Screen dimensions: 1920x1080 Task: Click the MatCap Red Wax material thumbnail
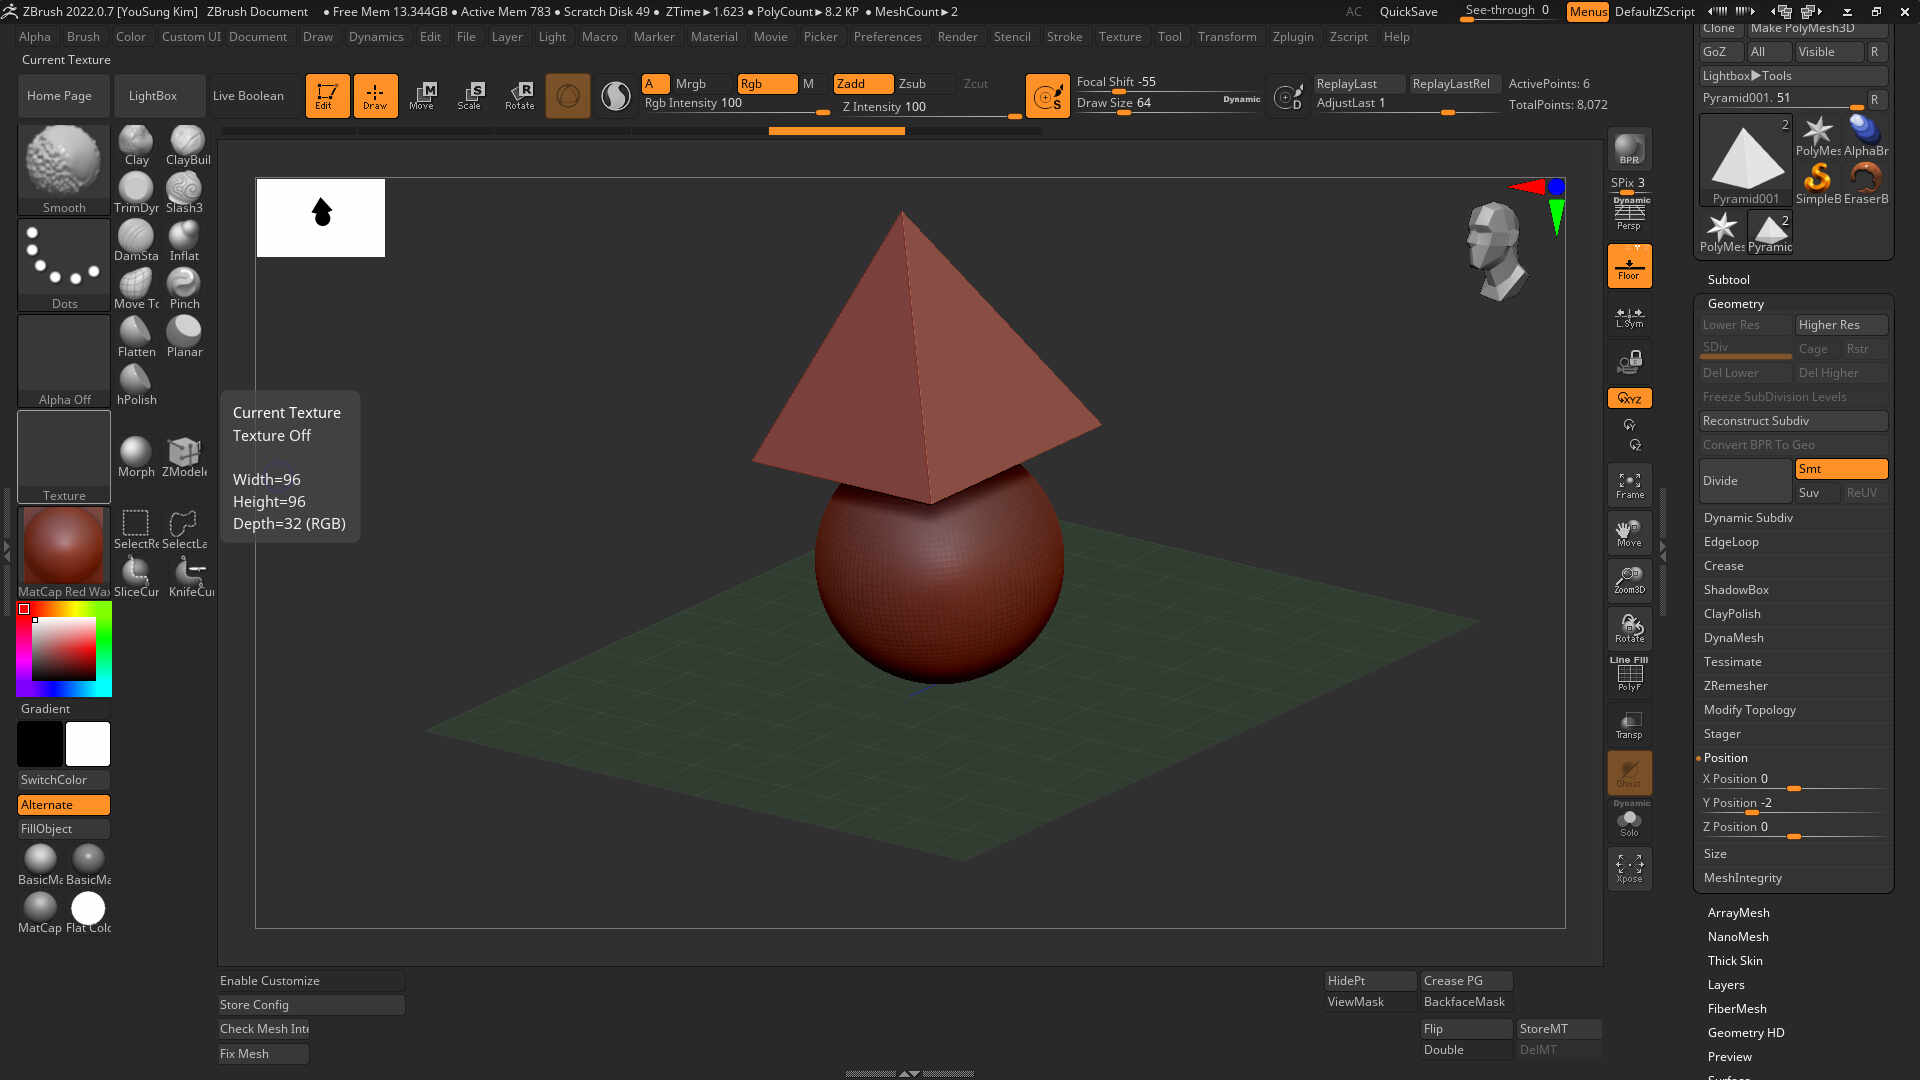63,547
